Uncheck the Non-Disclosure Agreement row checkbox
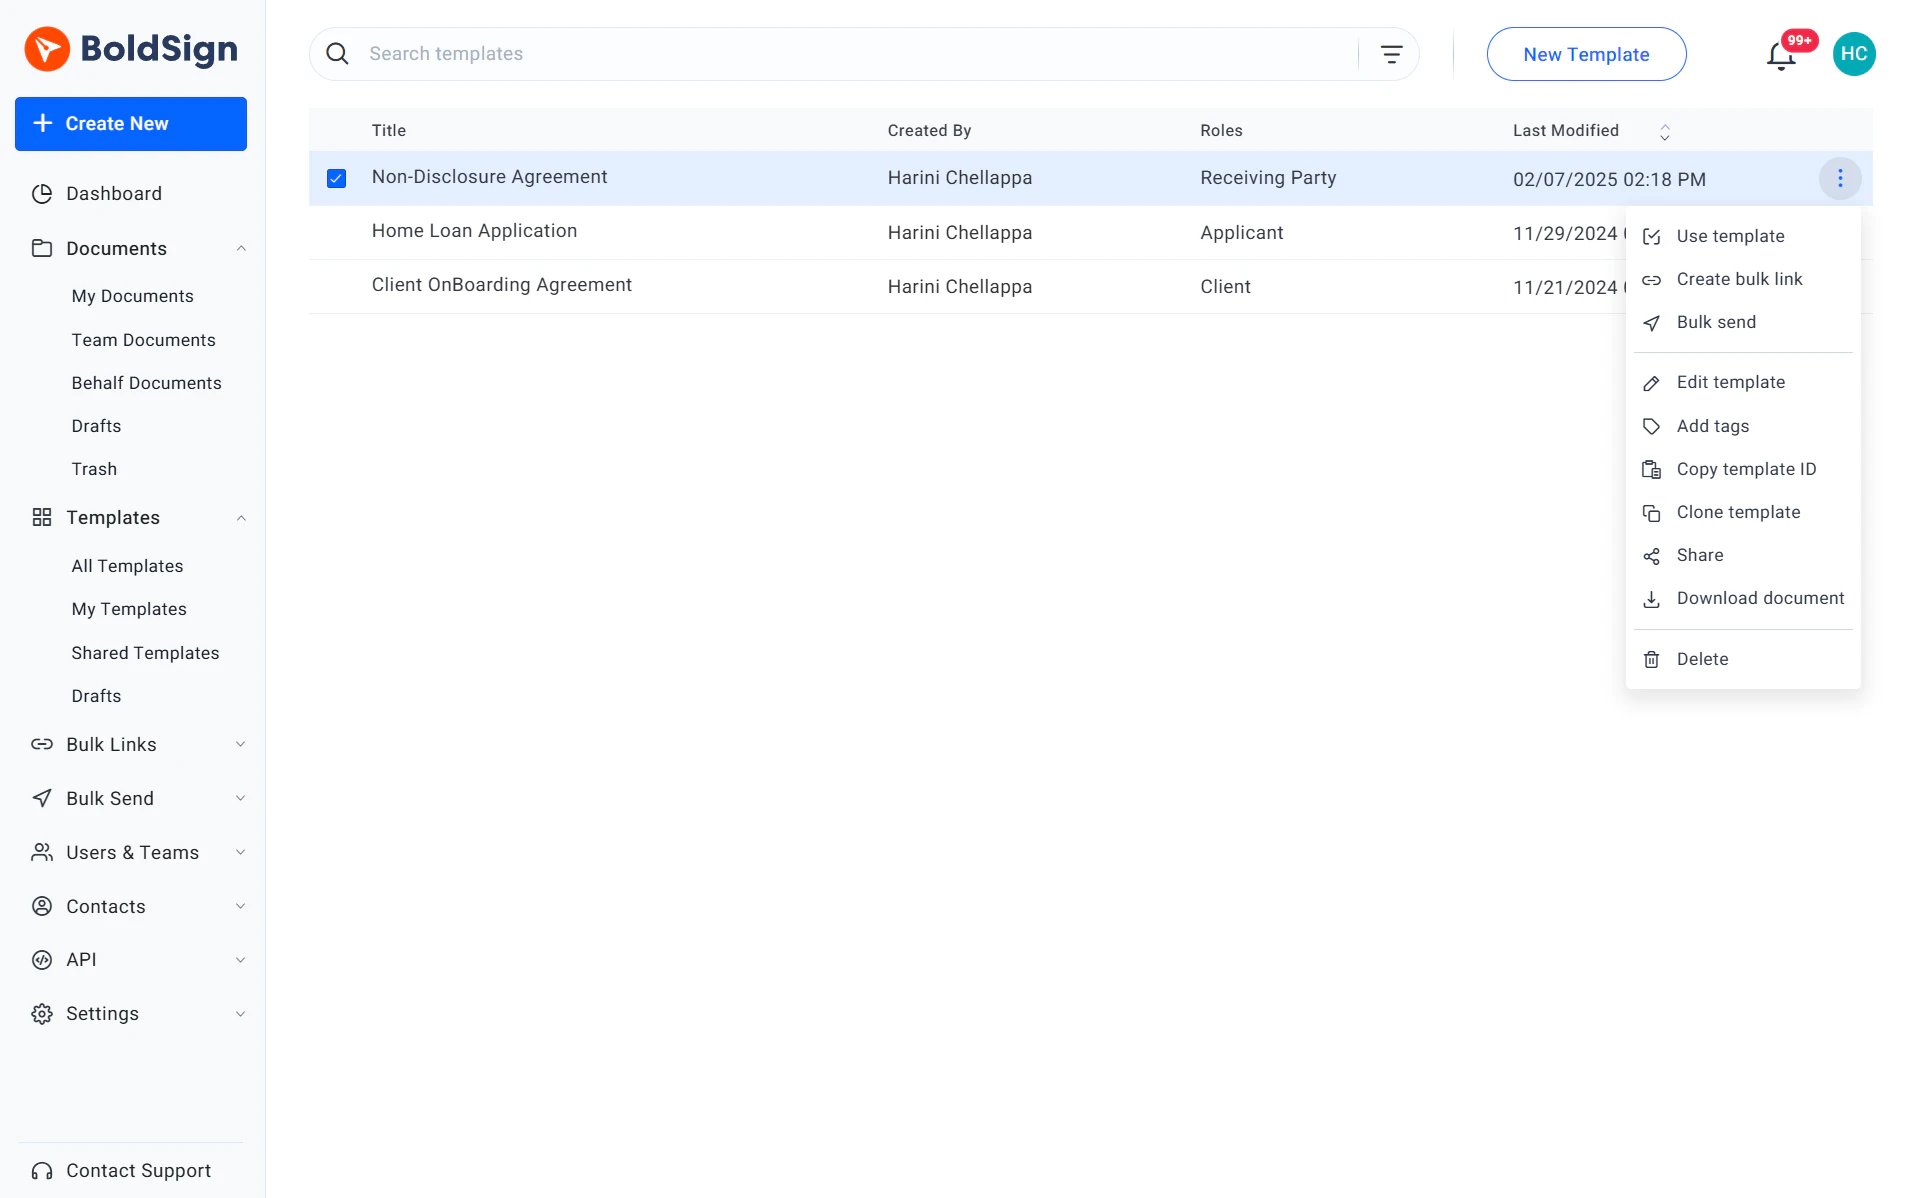The image size is (1915, 1198). (336, 178)
